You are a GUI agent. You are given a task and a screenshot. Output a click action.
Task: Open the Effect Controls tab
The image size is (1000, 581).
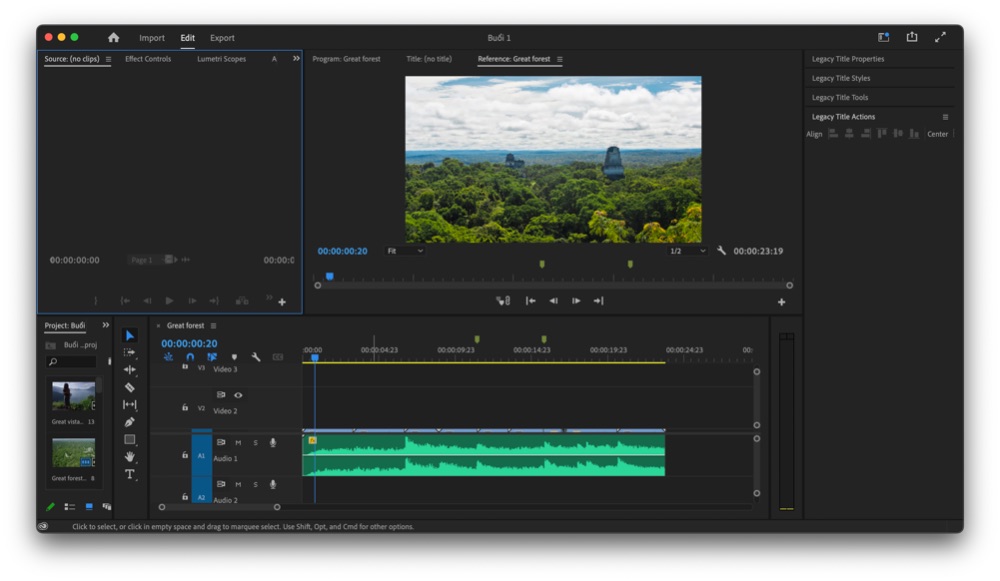point(148,59)
